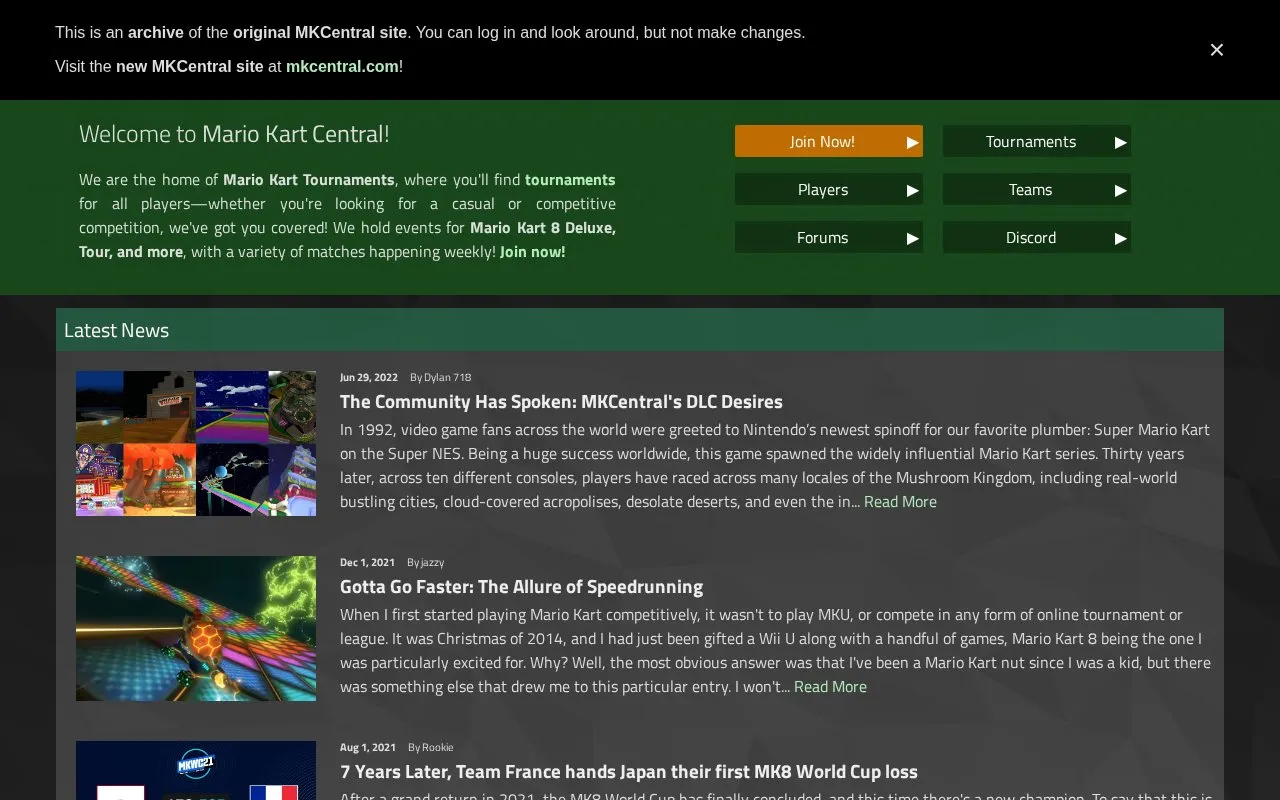Click the 'Aug 1, 2021' article date
1280x800 pixels.
[x=367, y=747]
